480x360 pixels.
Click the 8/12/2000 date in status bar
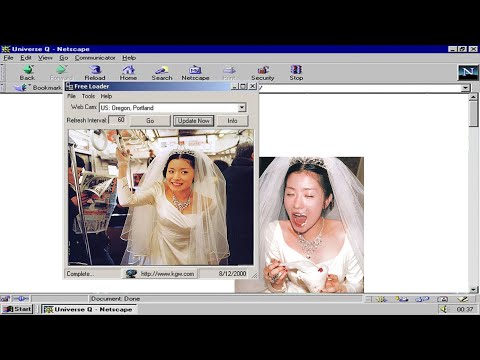point(232,274)
